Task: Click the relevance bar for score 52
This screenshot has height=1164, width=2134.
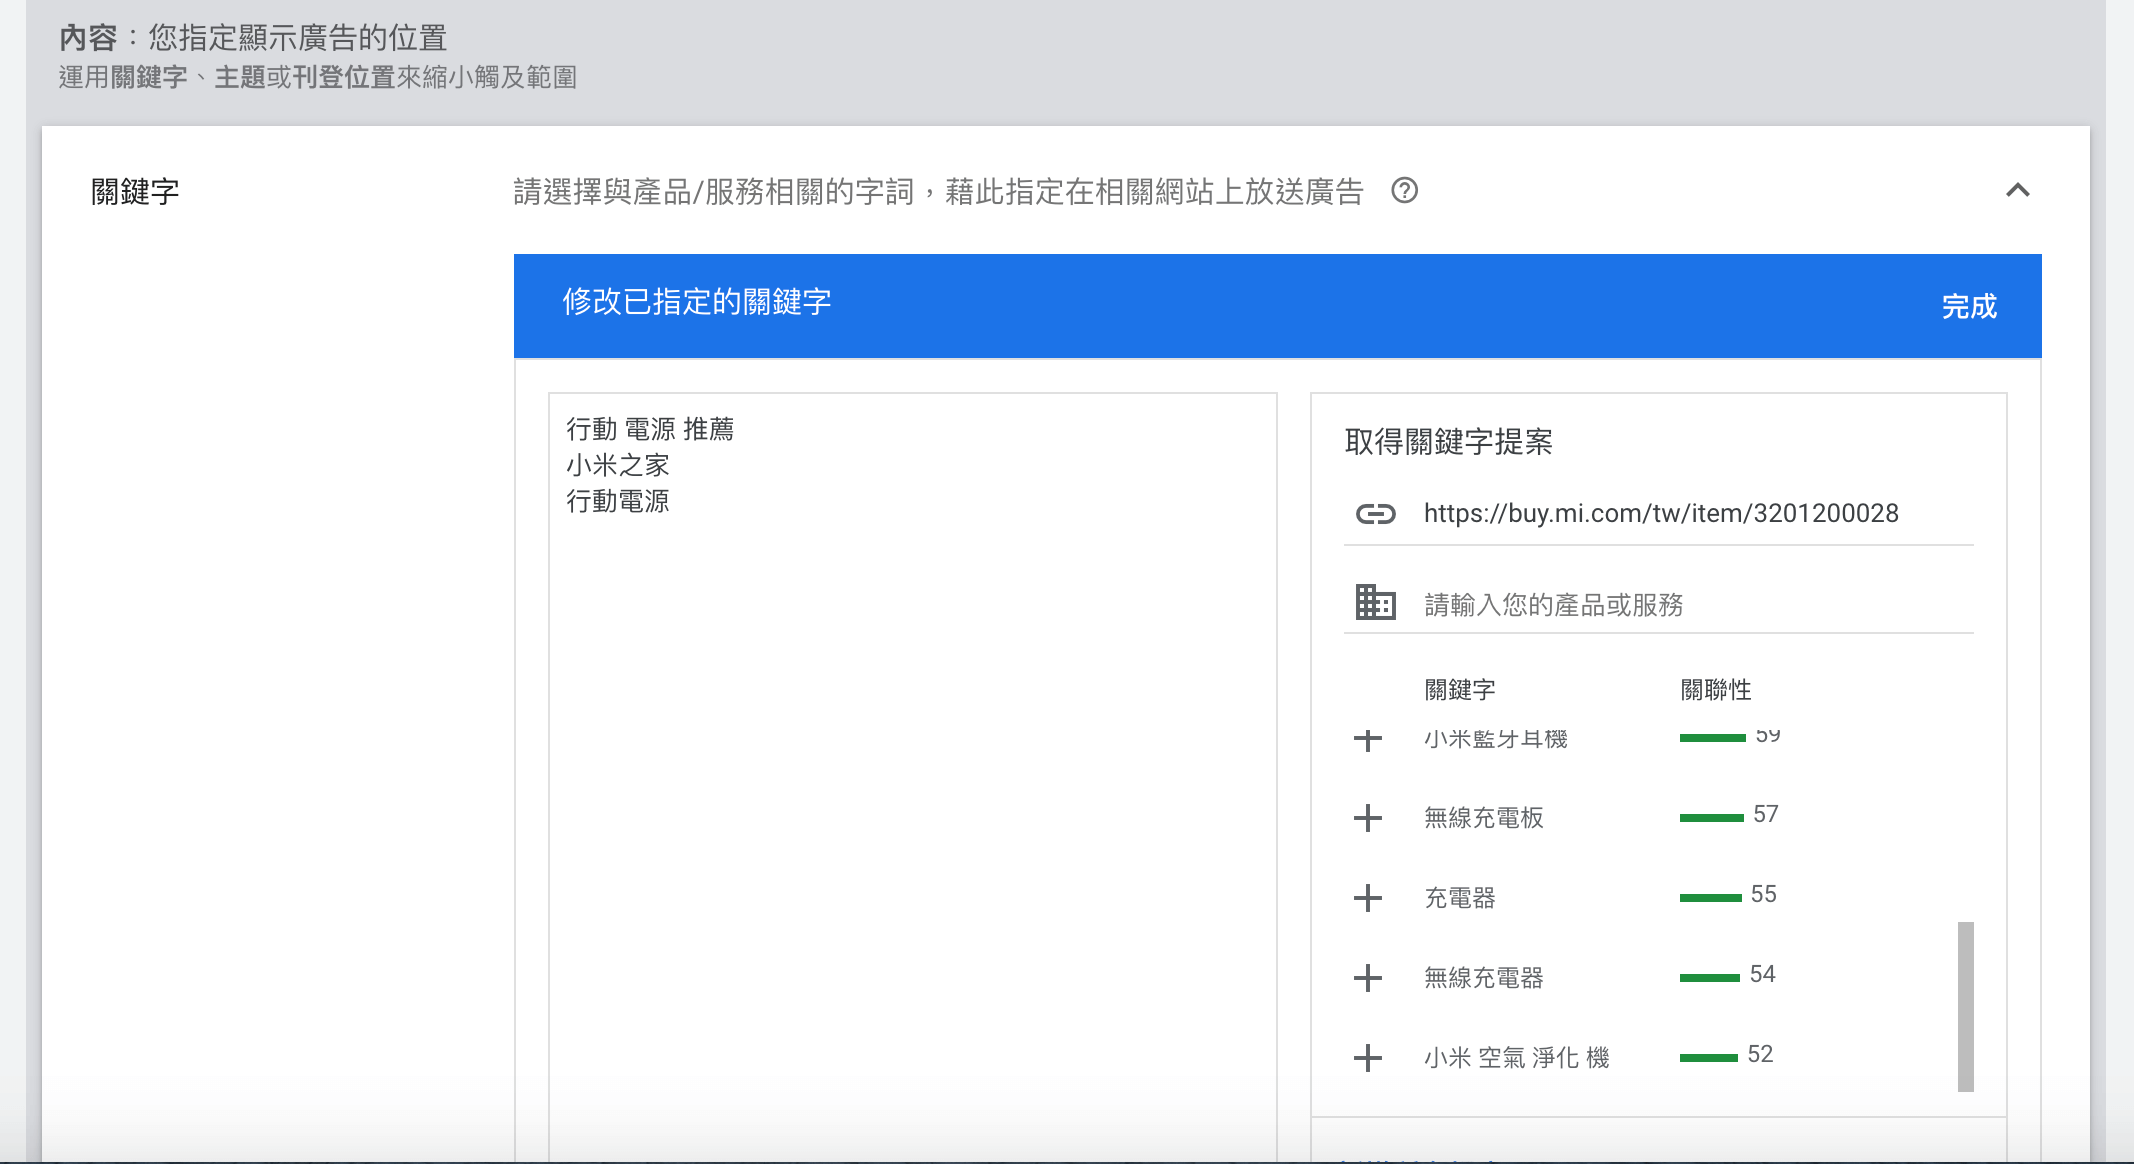Action: click(1708, 1057)
